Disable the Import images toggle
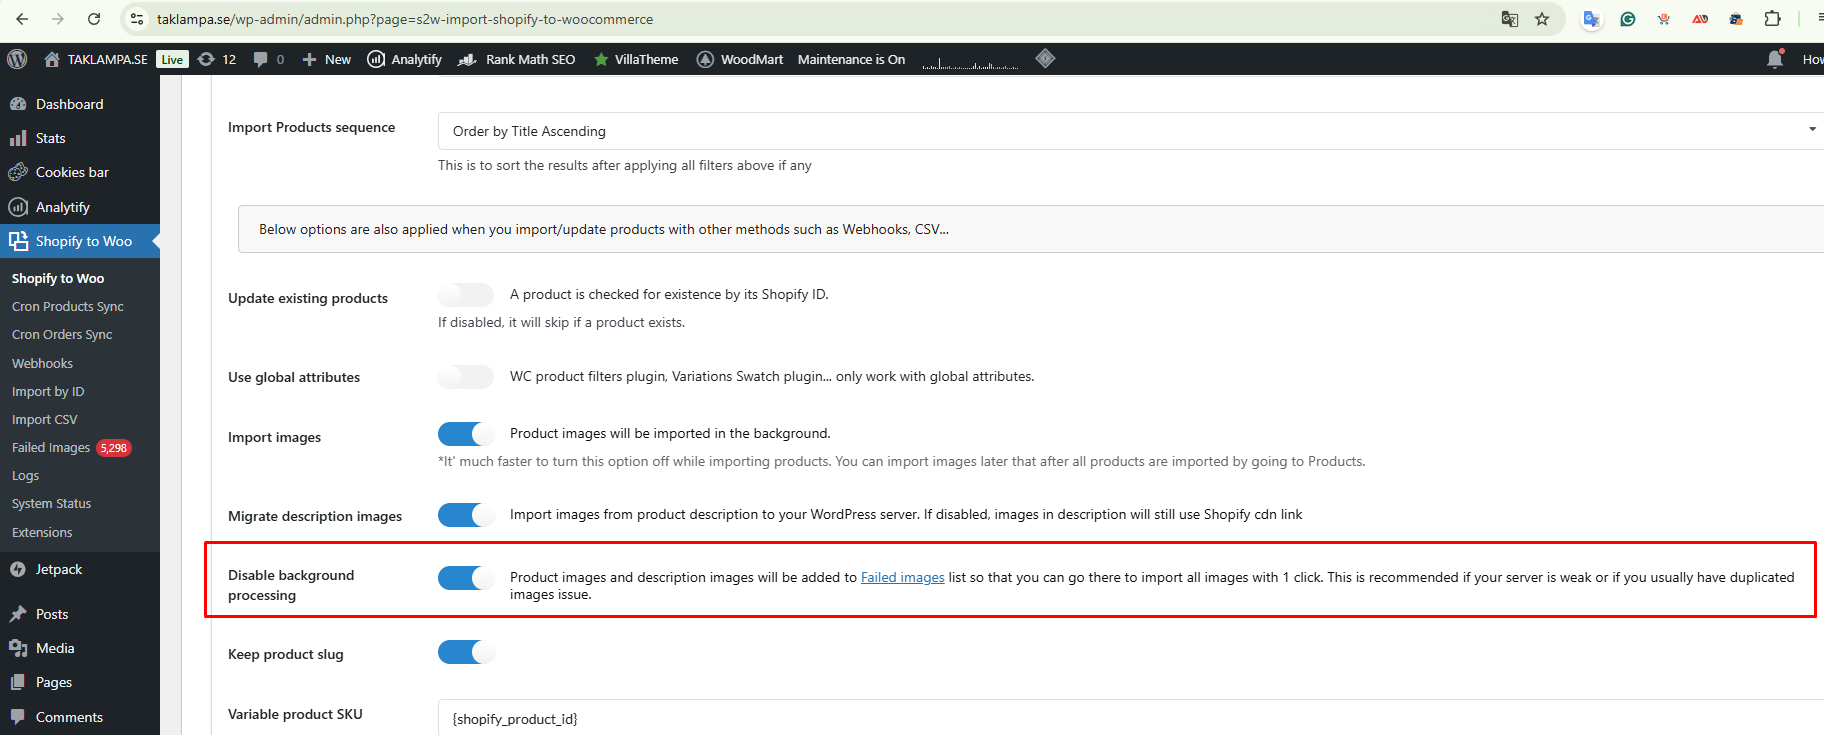 tap(466, 434)
